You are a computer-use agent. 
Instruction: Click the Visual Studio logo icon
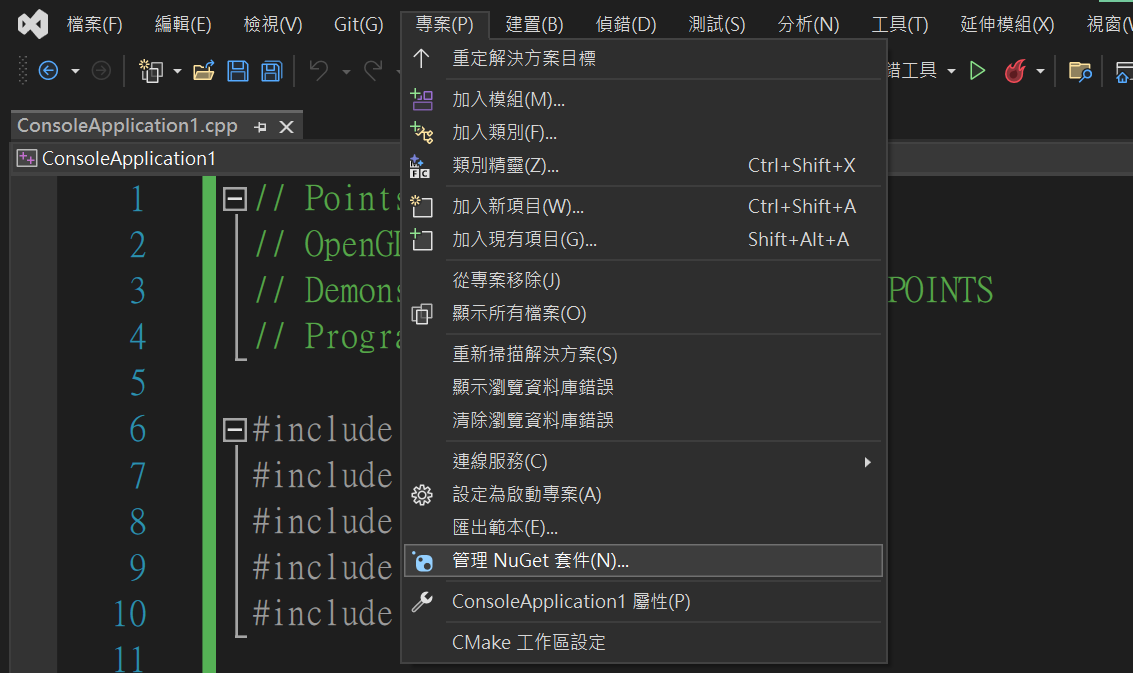pyautogui.click(x=33, y=24)
